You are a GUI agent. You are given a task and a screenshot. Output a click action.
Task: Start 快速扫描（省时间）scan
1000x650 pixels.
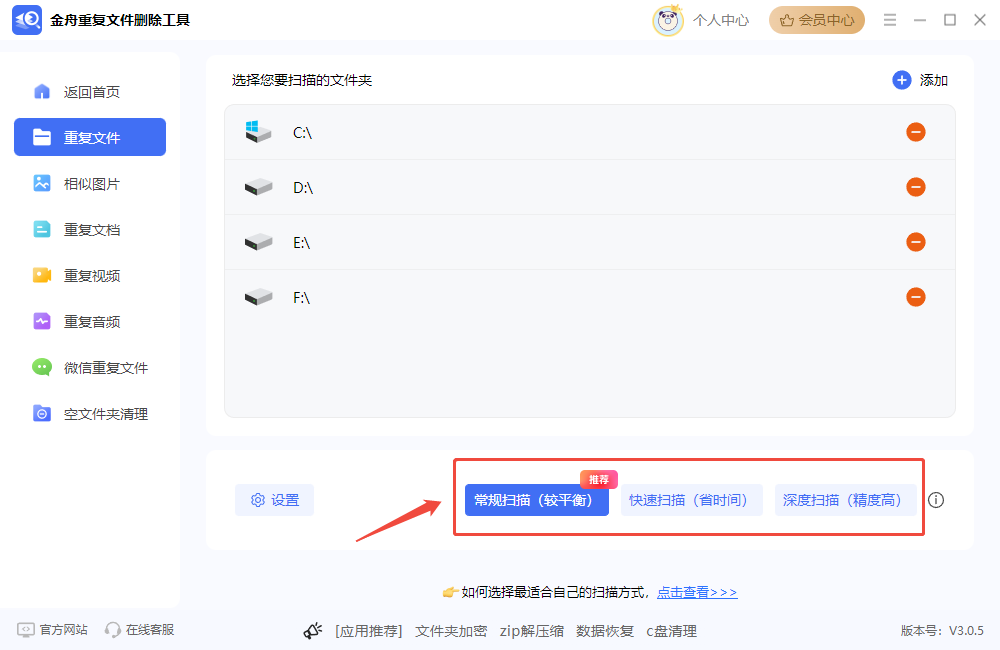(x=691, y=500)
